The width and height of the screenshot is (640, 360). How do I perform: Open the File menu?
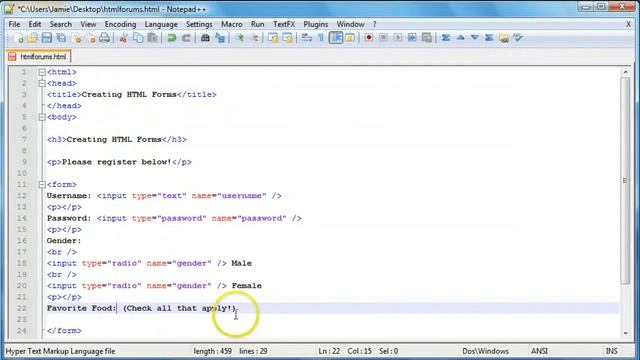(14, 24)
